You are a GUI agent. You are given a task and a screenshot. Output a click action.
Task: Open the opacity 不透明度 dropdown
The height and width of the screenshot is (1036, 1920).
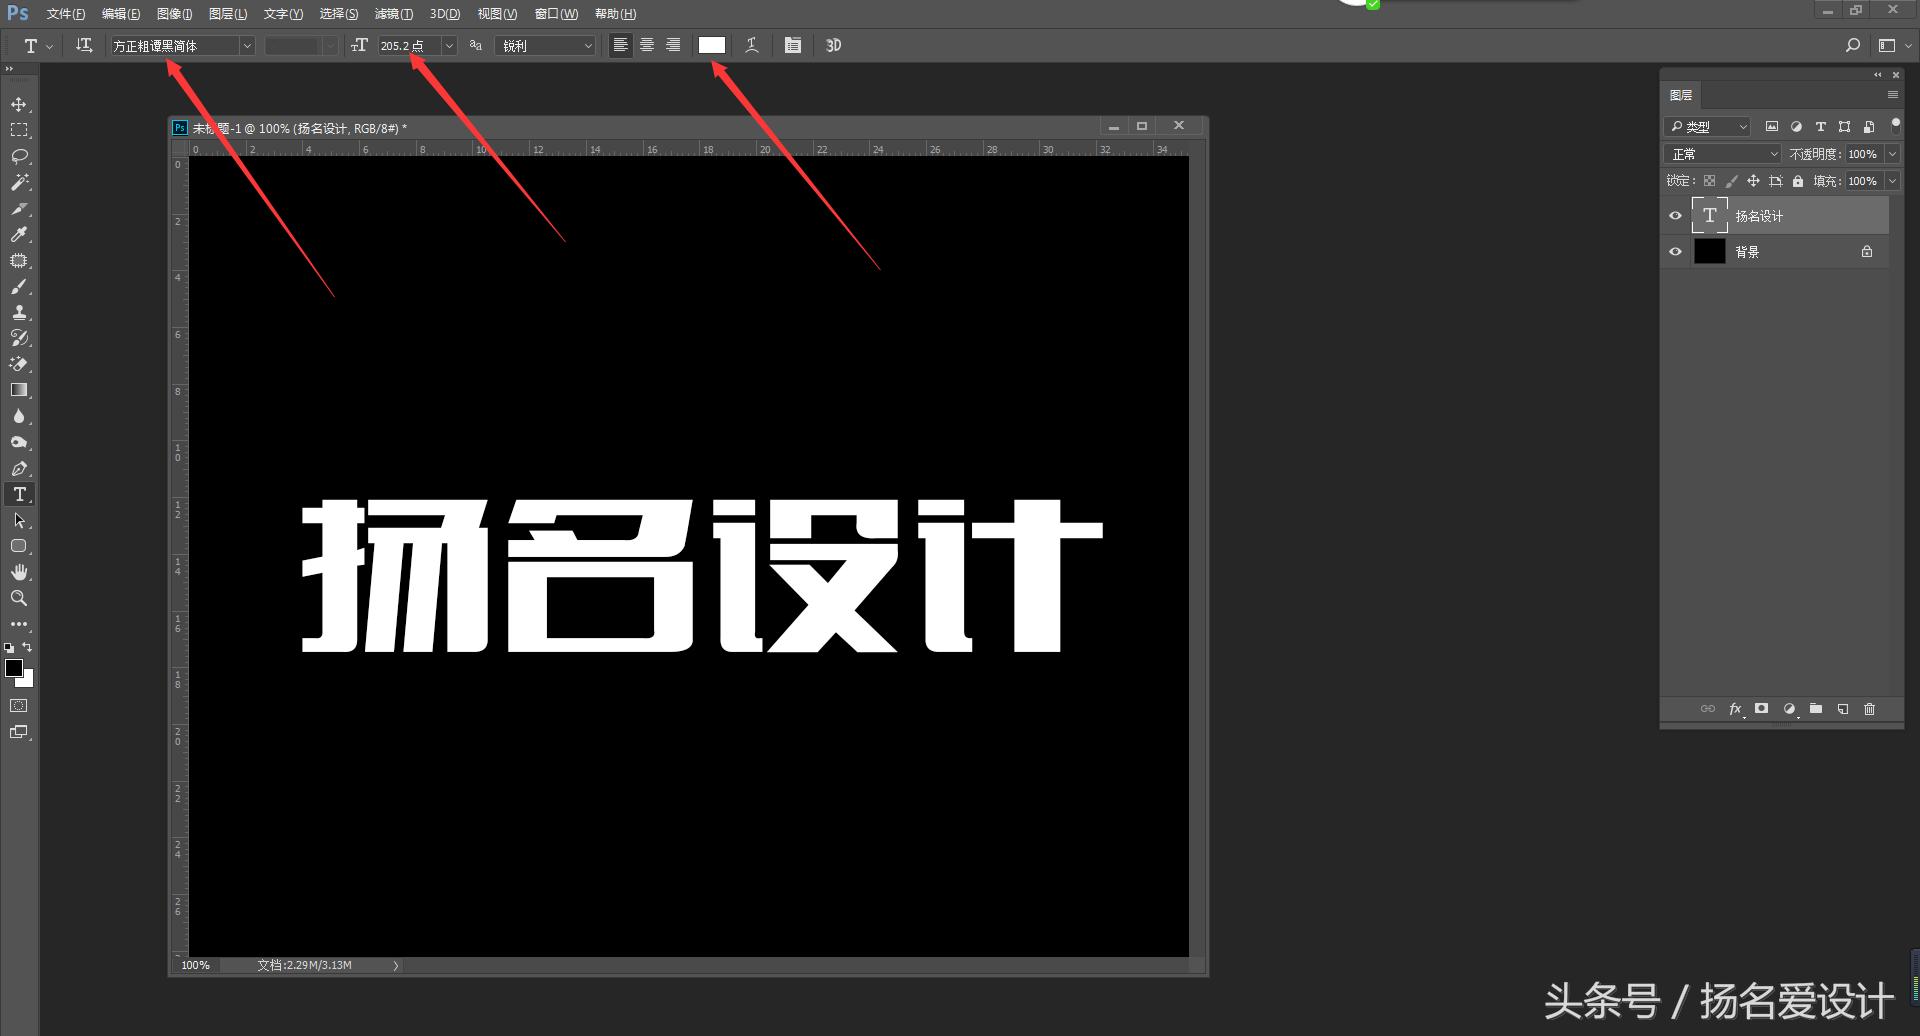pyautogui.click(x=1891, y=153)
